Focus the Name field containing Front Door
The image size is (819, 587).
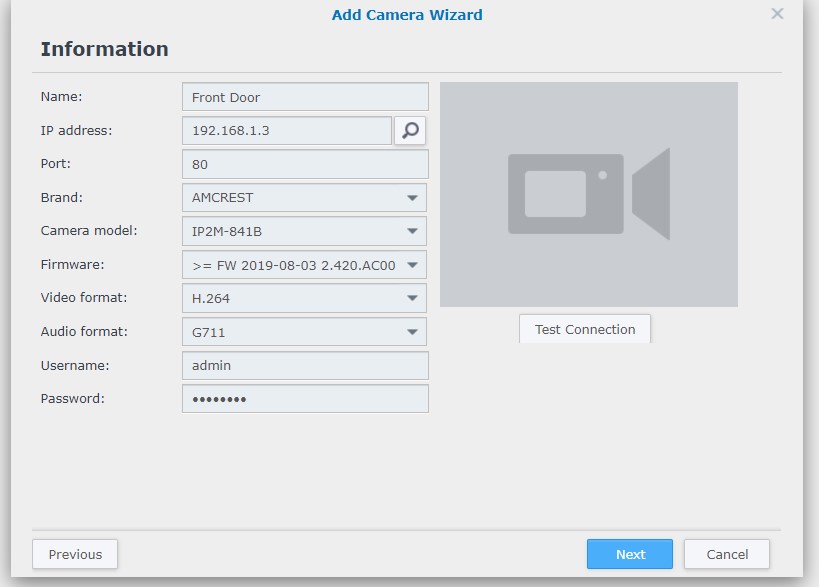tap(306, 97)
